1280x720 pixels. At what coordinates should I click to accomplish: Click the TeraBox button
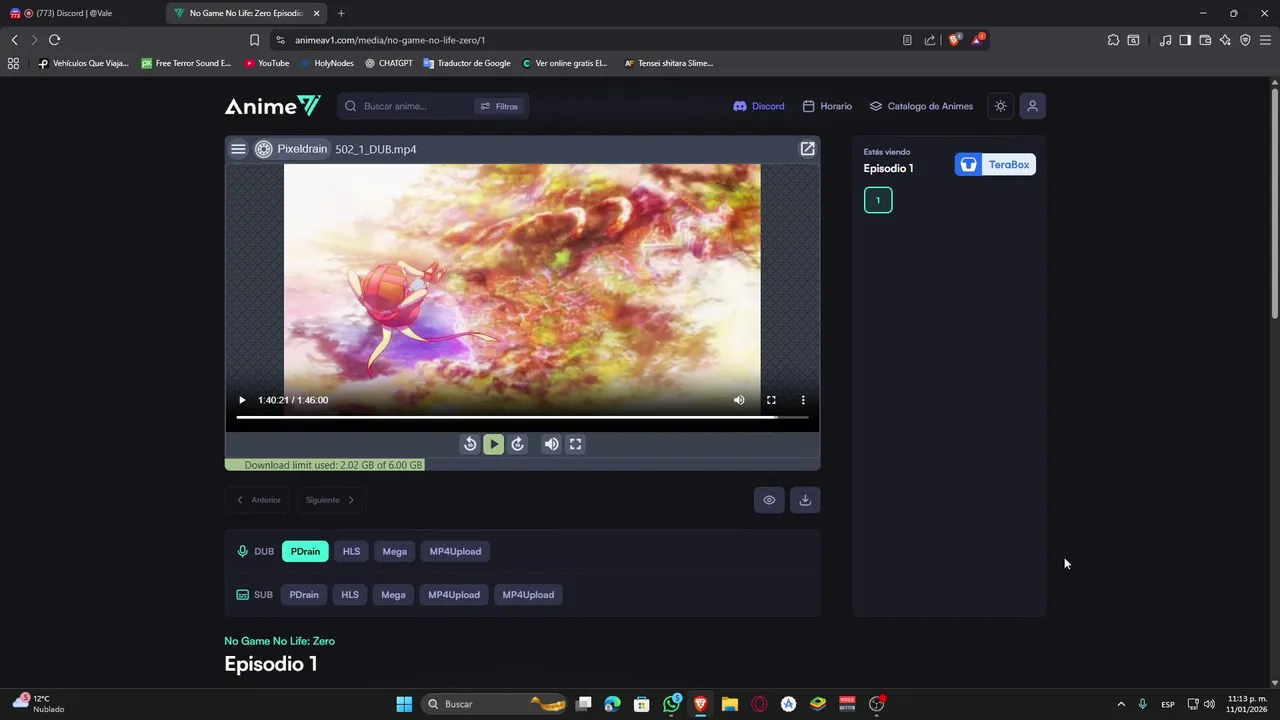pos(995,165)
